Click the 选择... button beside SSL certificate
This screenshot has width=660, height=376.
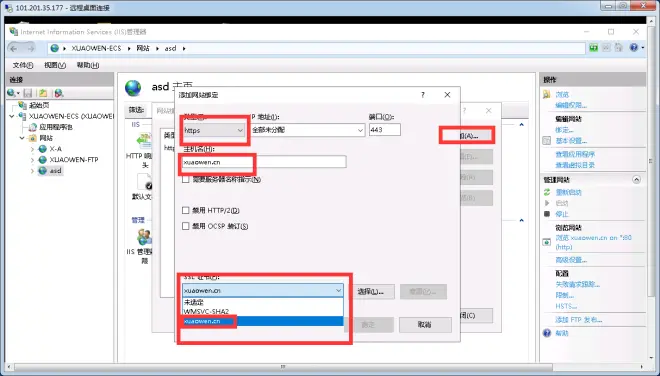click(370, 291)
